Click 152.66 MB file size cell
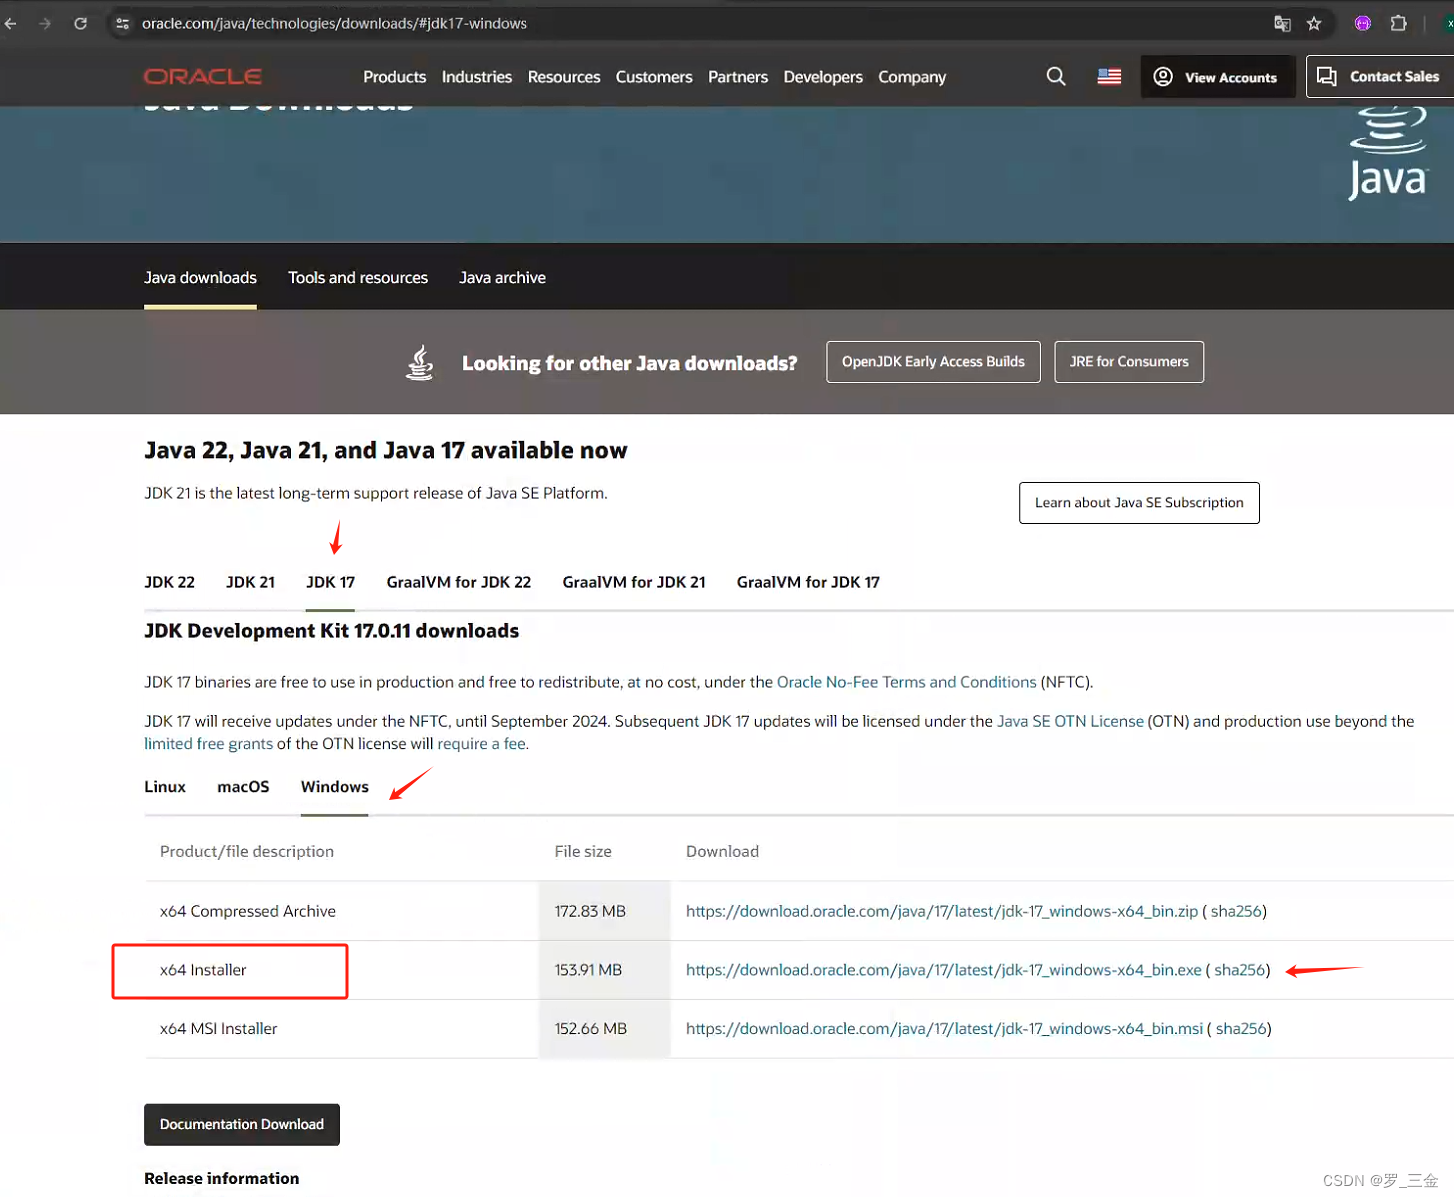 pos(604,1029)
